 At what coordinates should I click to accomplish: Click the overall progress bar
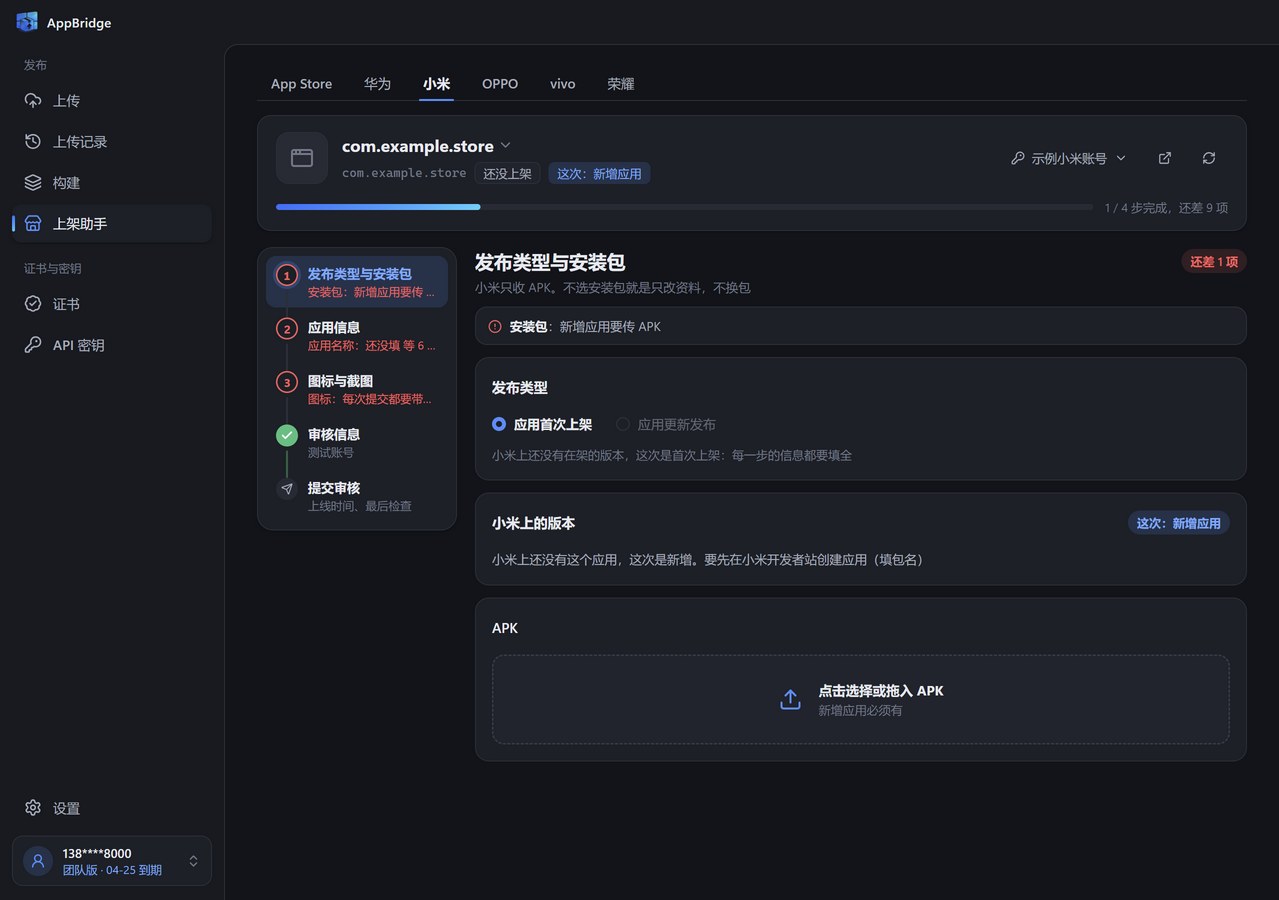point(684,207)
